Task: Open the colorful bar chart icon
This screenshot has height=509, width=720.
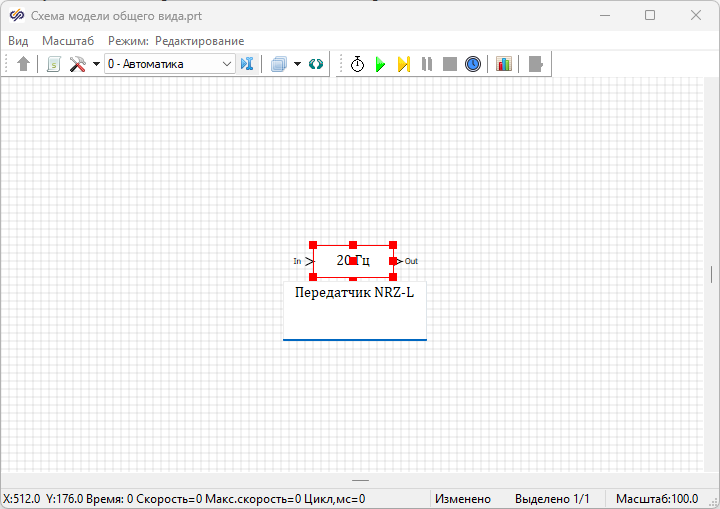Action: [x=504, y=64]
